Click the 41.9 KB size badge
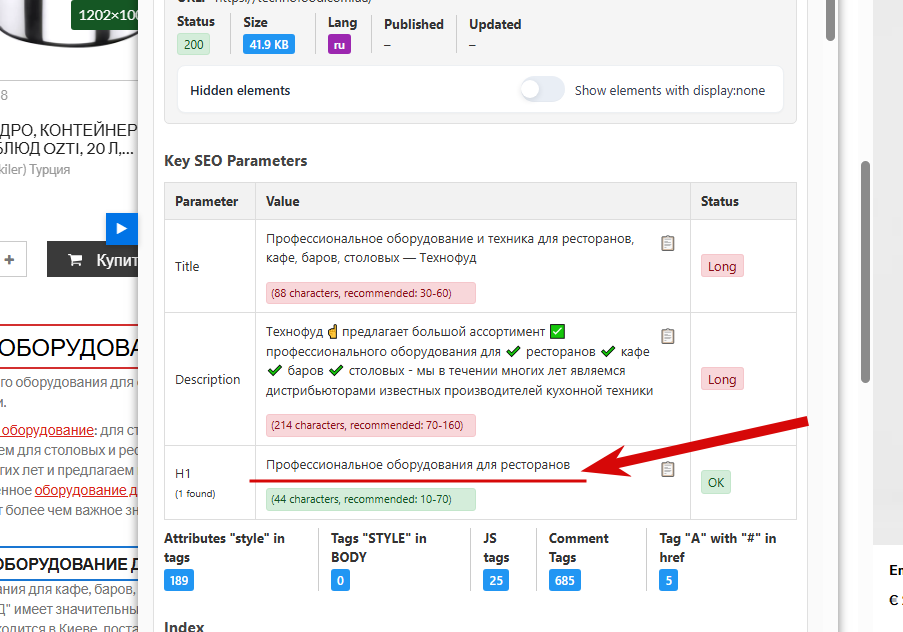903x632 pixels. pyautogui.click(x=269, y=44)
